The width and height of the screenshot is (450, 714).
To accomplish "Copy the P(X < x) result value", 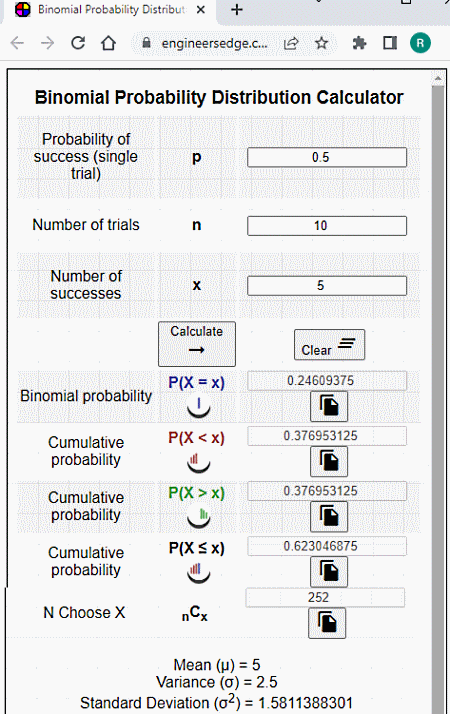I will pos(329,461).
